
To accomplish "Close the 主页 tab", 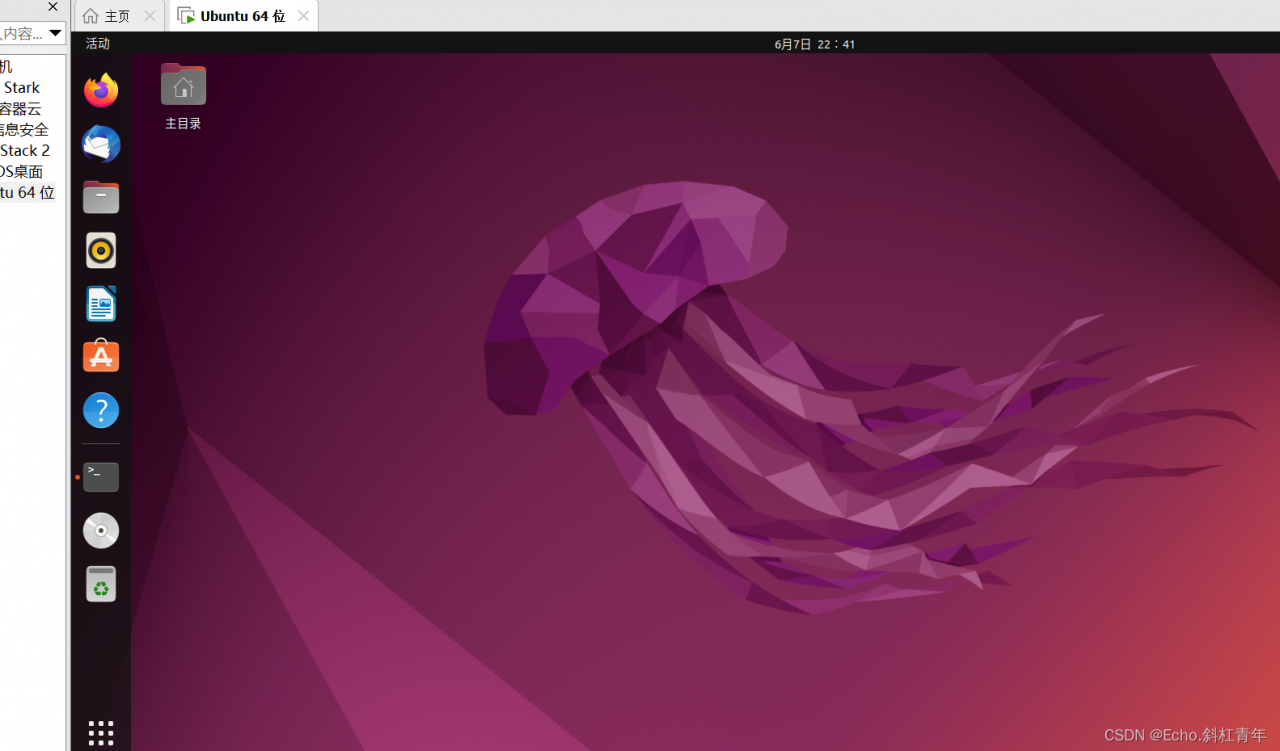I will point(150,16).
